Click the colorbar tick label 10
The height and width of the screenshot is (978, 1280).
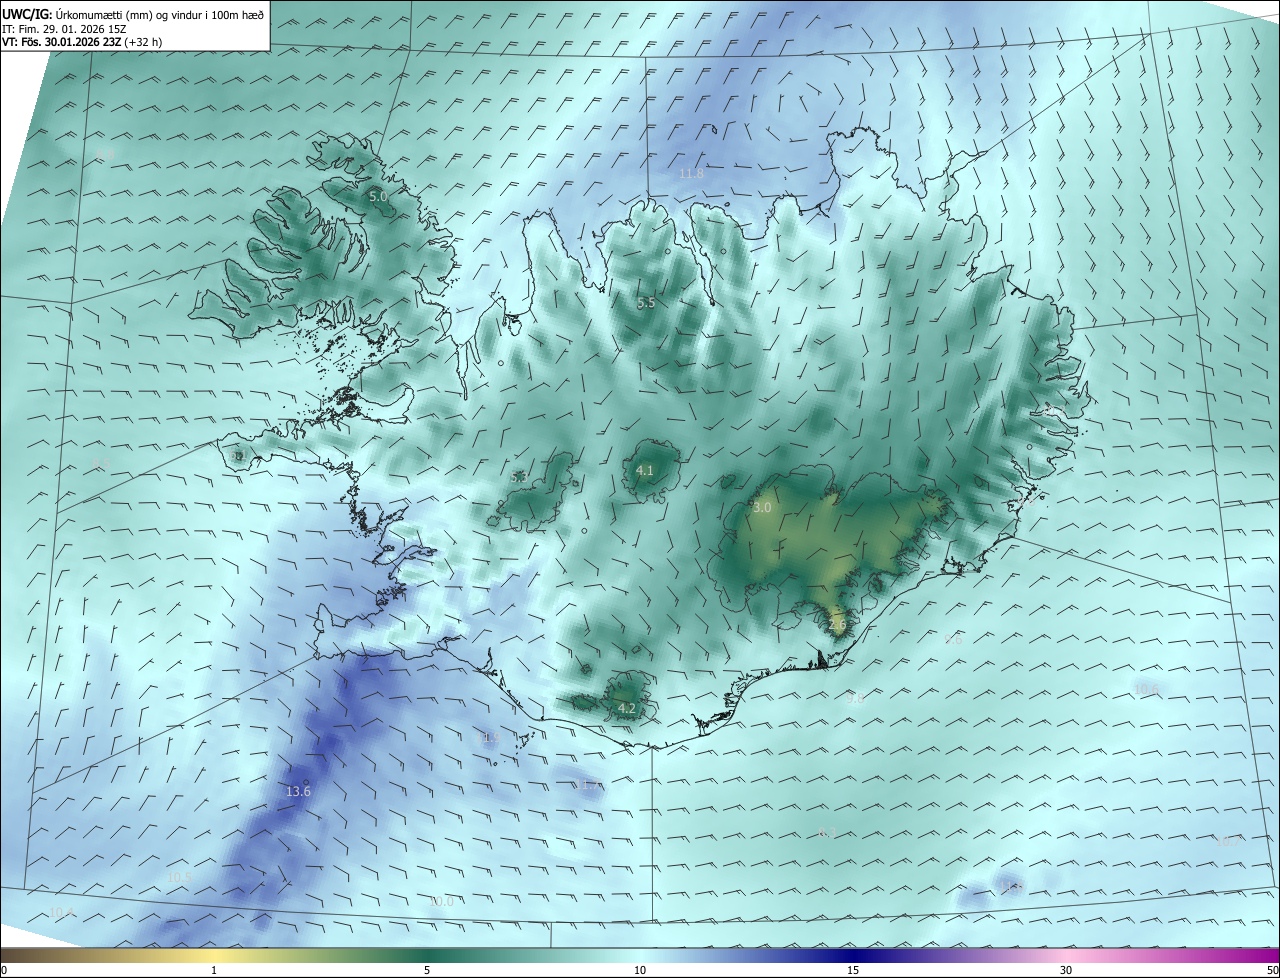(640, 970)
